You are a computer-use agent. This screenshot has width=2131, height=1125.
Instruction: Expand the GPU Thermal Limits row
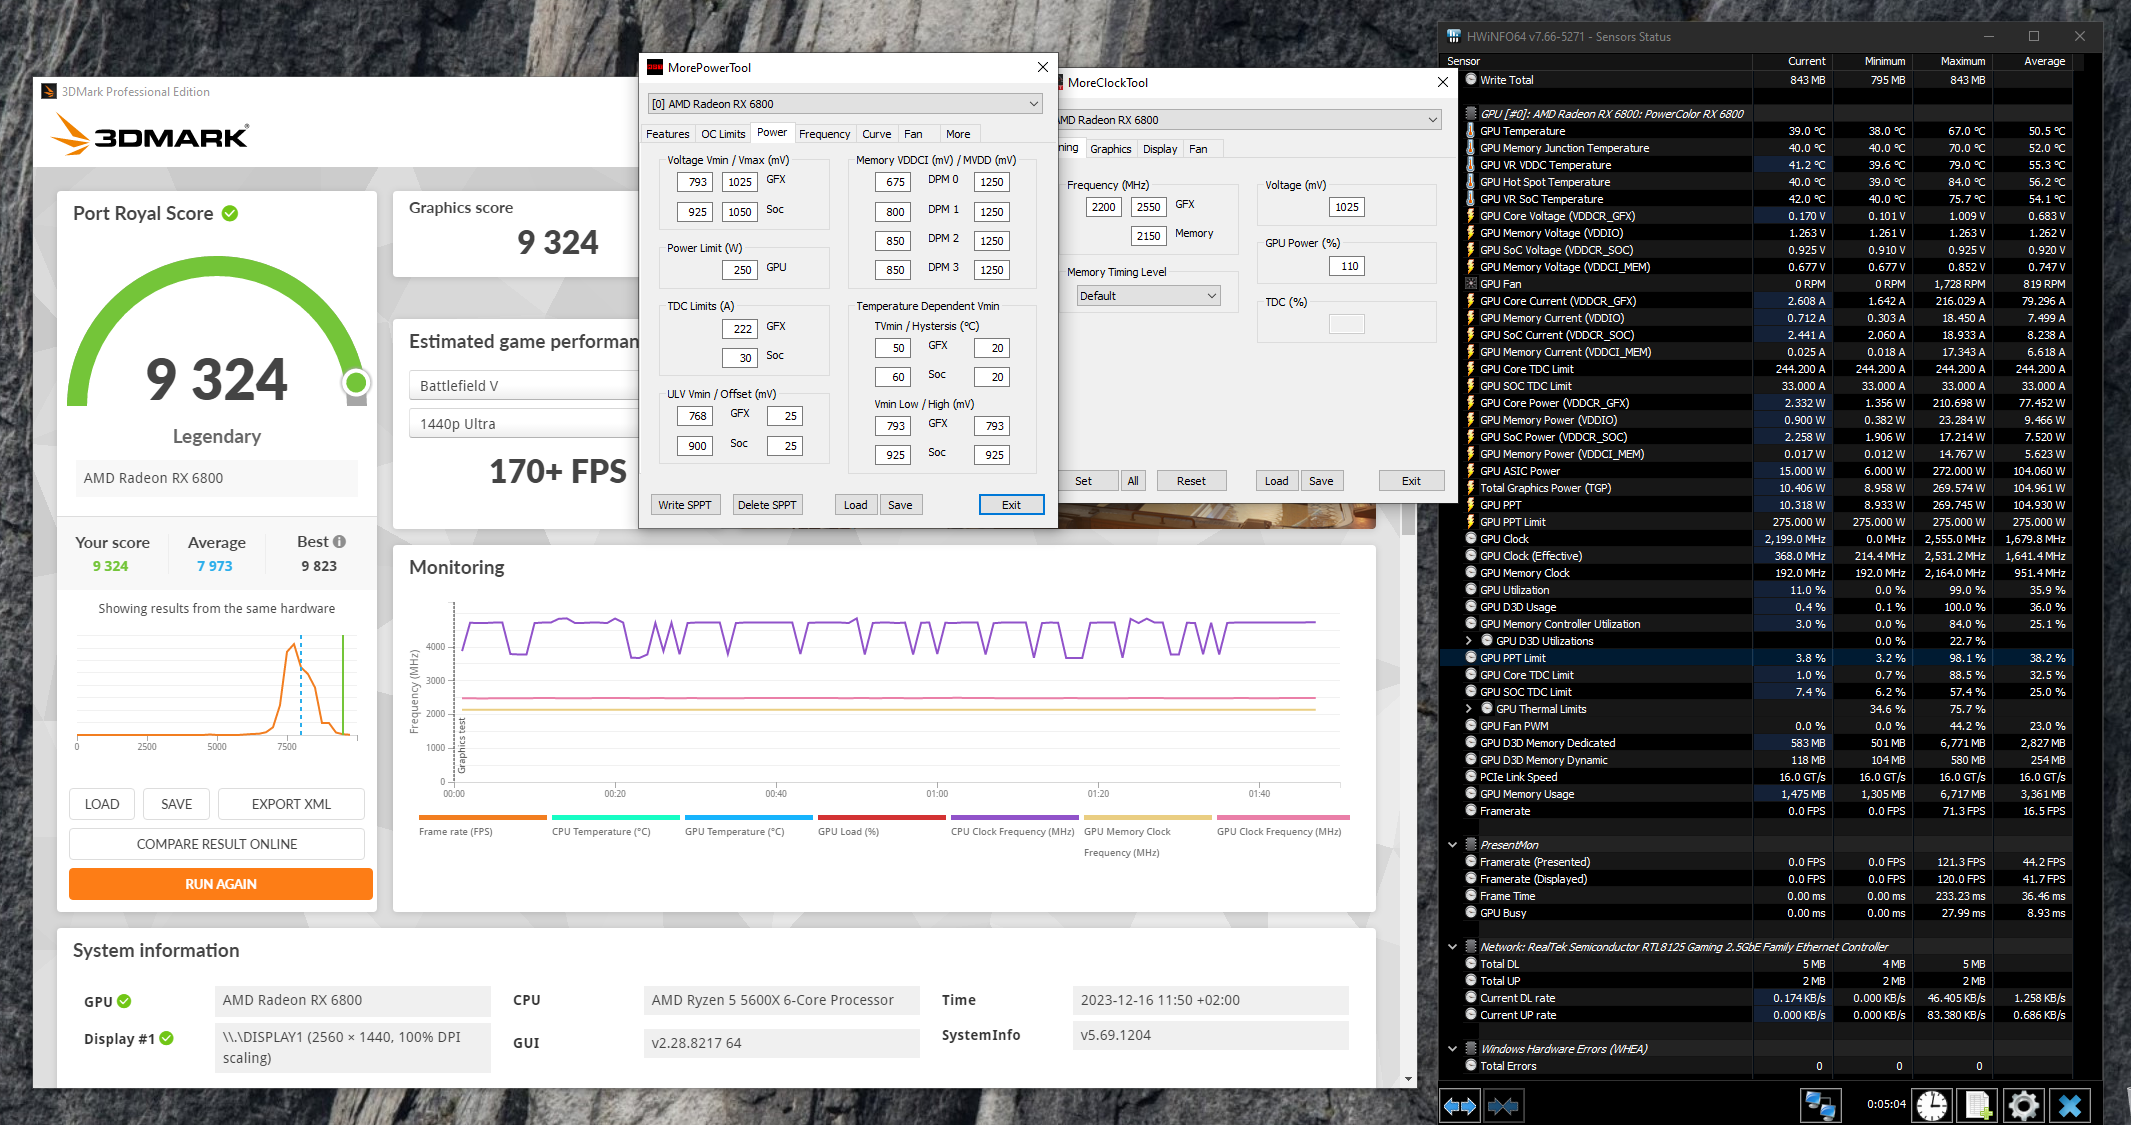[x=1468, y=709]
